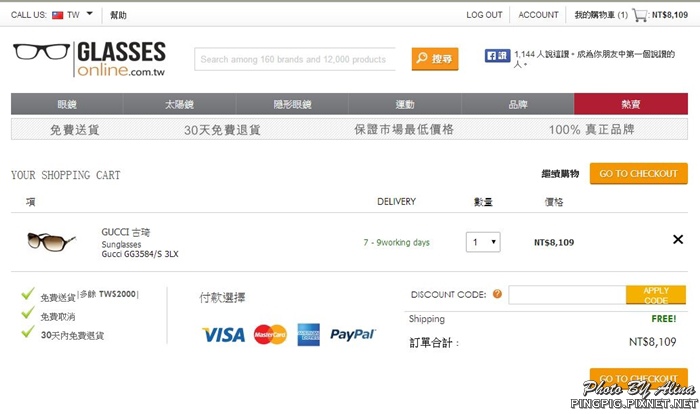Click the American Express payment logo
The image size is (700, 414).
308,335
